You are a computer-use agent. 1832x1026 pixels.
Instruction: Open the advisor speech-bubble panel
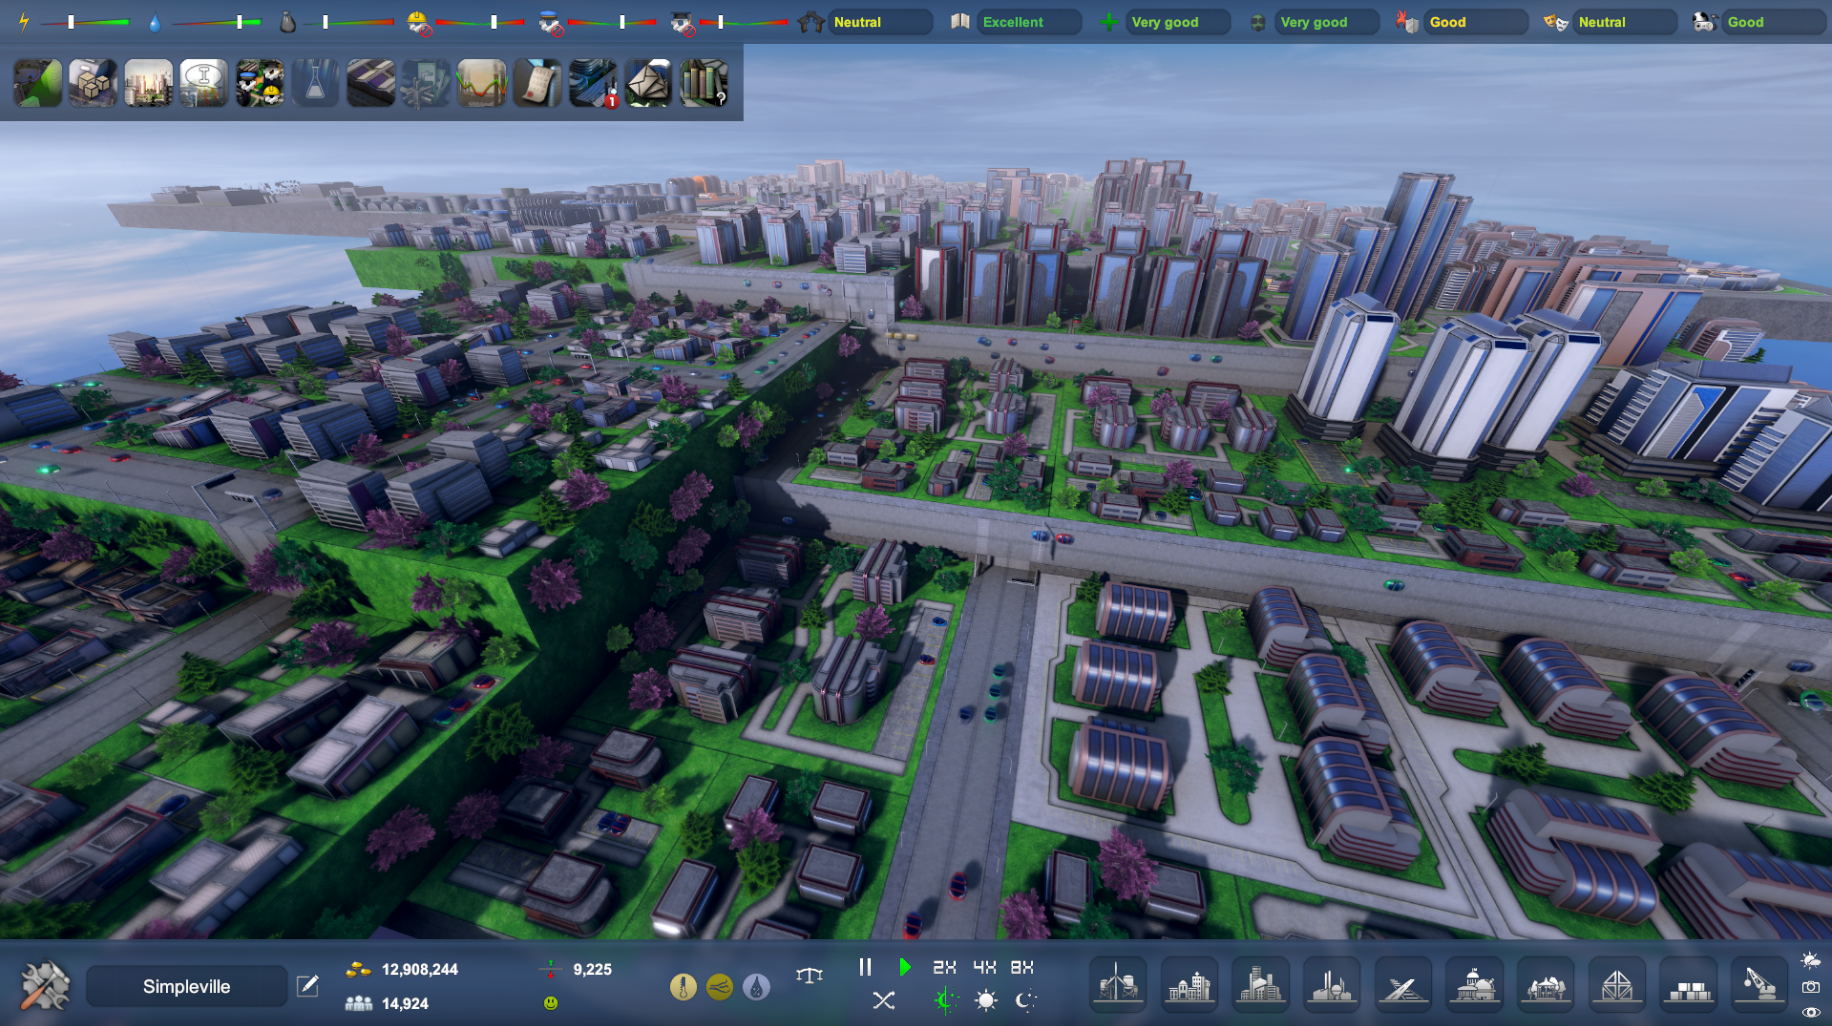coord(204,83)
